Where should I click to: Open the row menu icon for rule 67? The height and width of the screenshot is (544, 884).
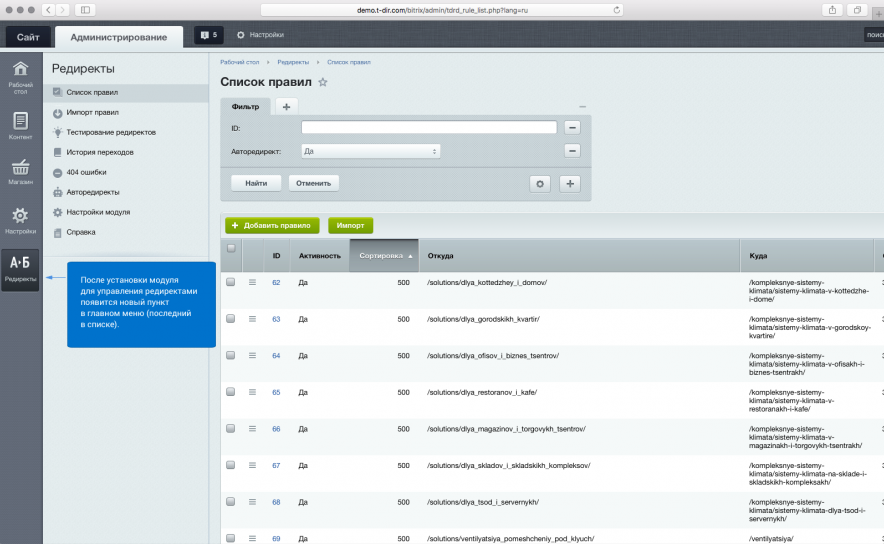[x=252, y=466]
